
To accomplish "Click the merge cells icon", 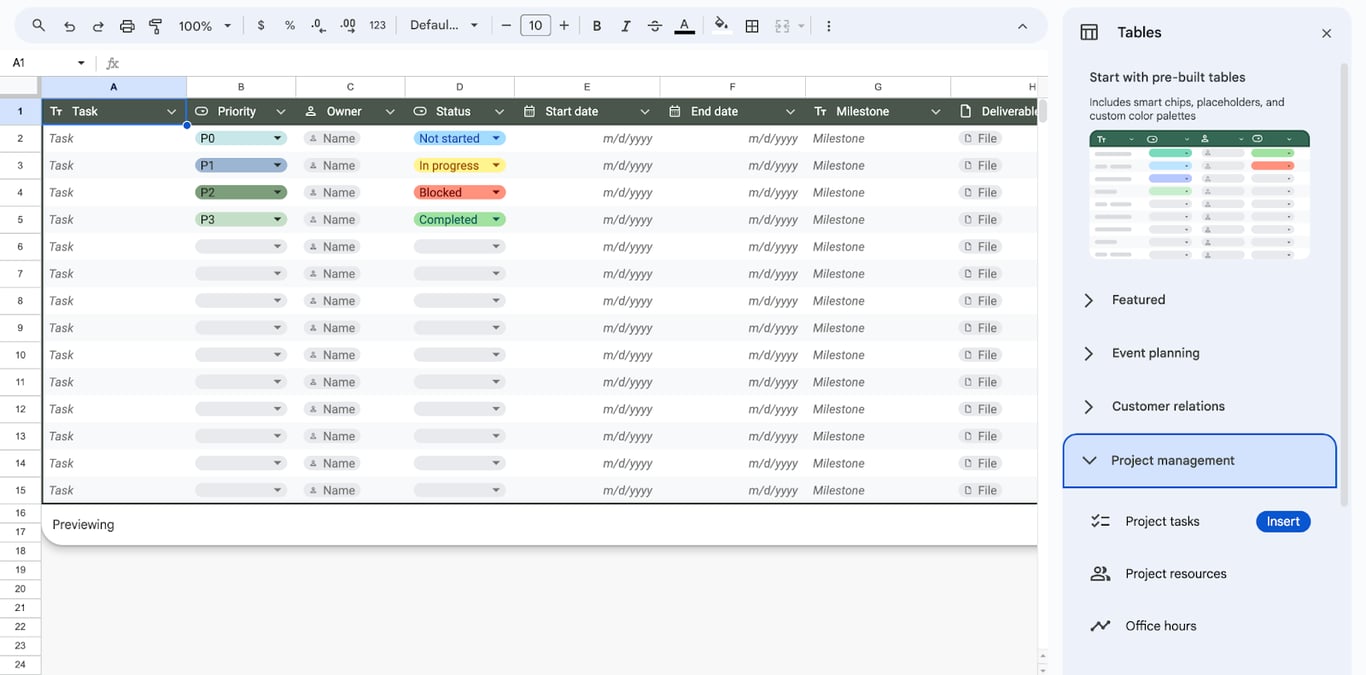I will [x=783, y=26].
